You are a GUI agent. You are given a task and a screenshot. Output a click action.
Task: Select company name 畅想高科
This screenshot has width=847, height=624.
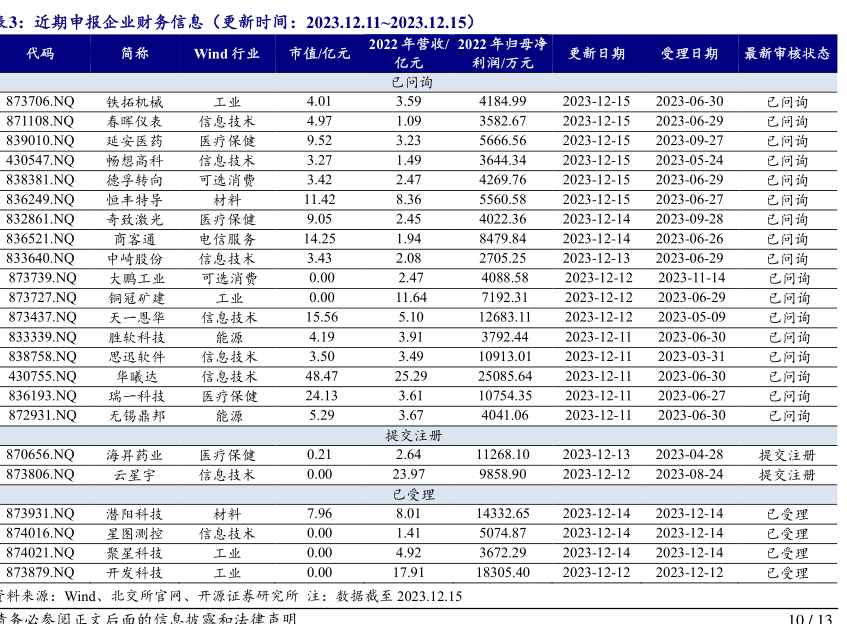(135, 161)
